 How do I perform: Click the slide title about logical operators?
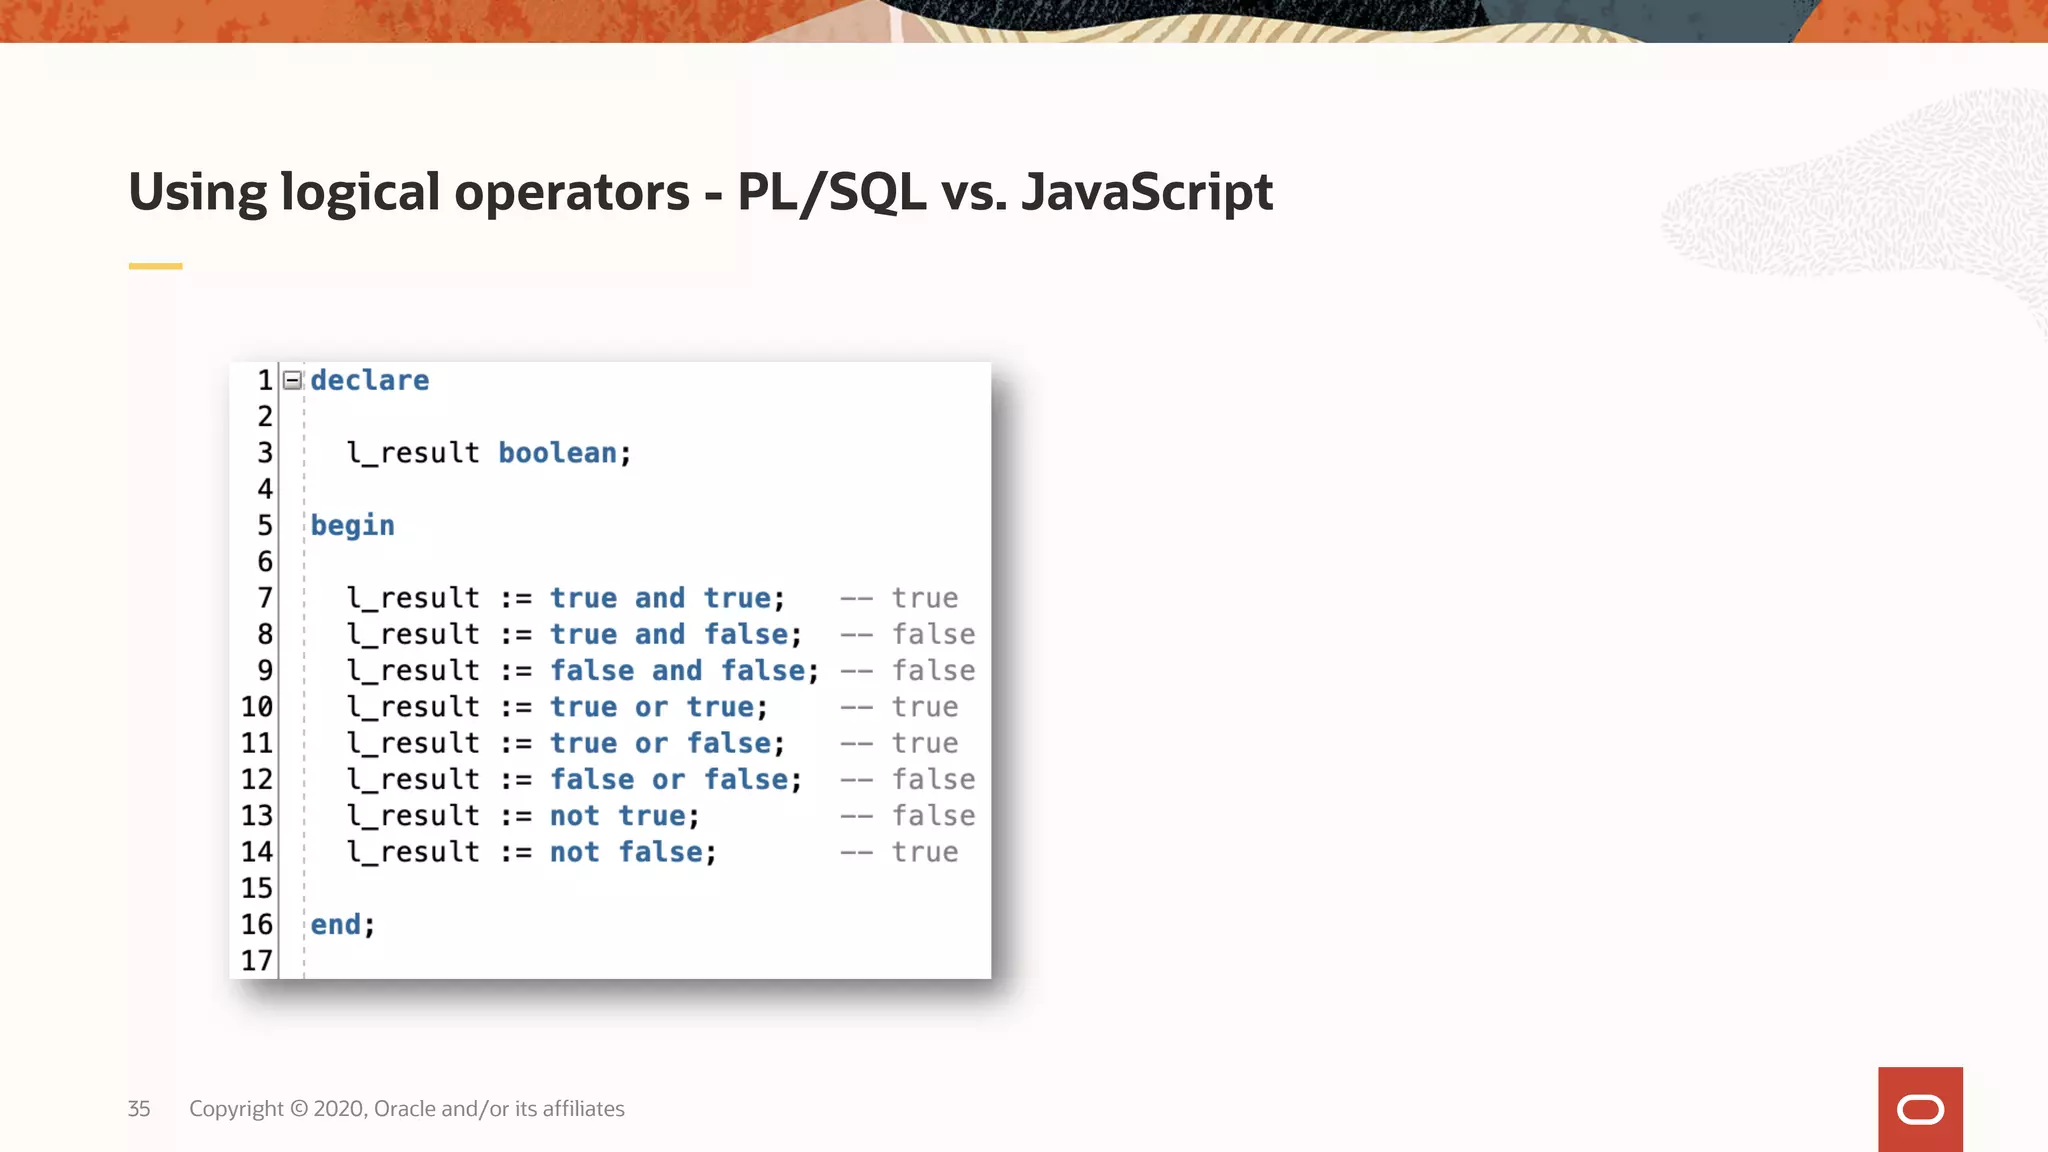point(701,192)
